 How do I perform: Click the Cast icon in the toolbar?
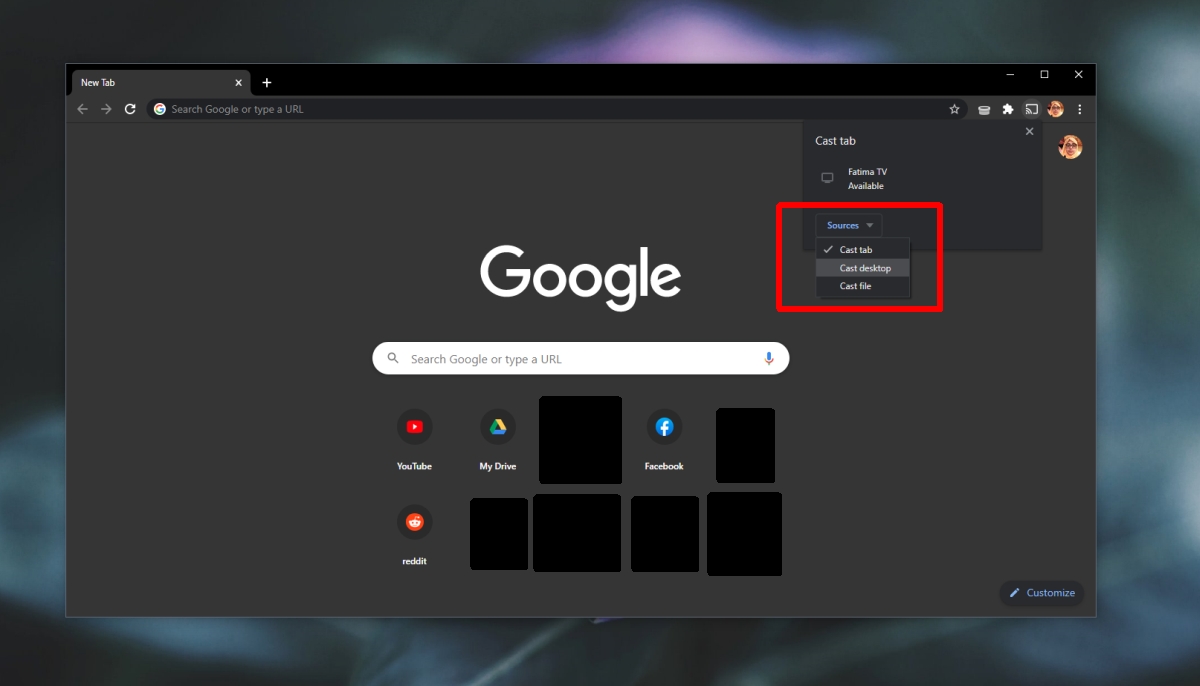click(1032, 109)
